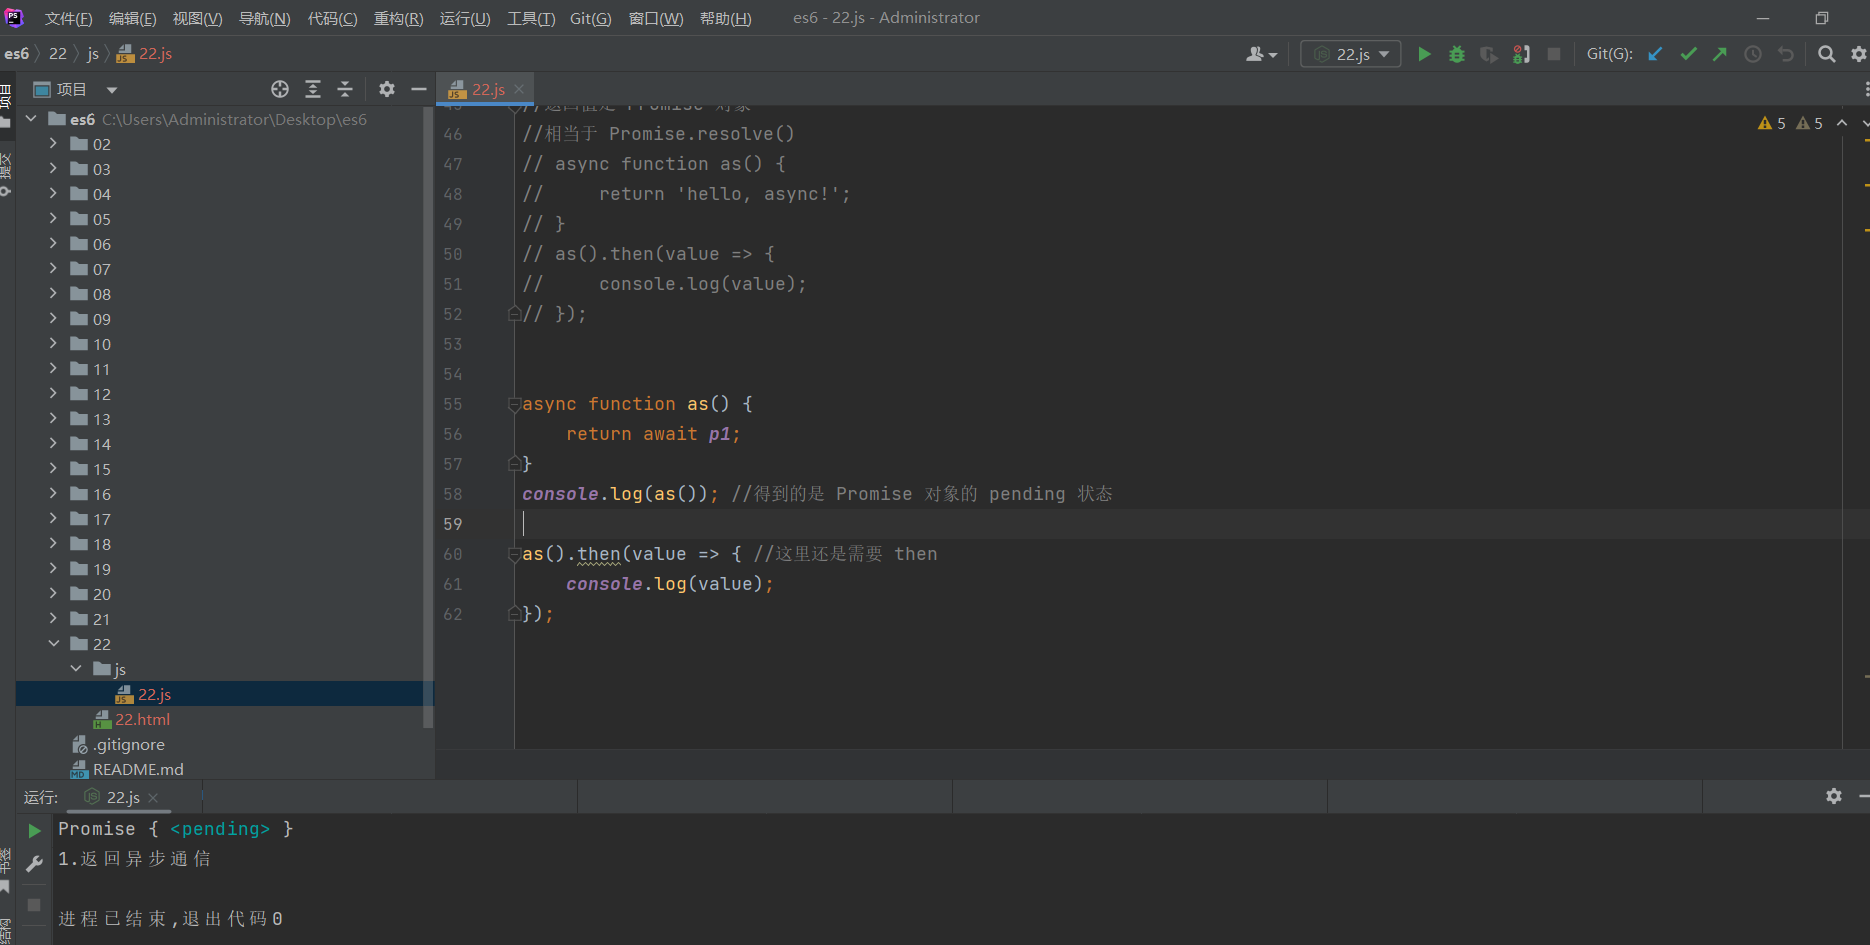Open the 重构(R) menu
The height and width of the screenshot is (945, 1870).
tap(398, 18)
